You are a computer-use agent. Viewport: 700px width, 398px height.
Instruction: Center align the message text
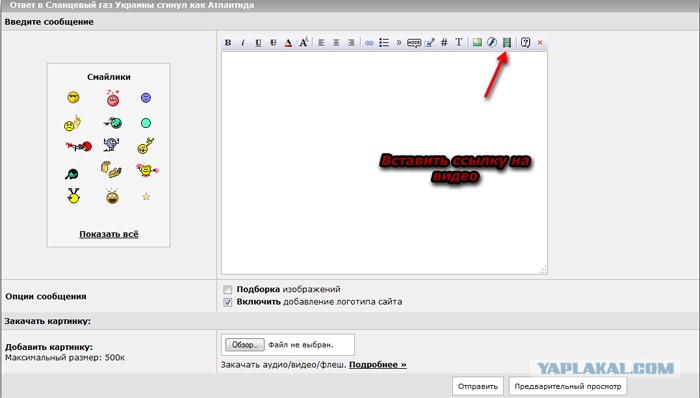[x=336, y=42]
